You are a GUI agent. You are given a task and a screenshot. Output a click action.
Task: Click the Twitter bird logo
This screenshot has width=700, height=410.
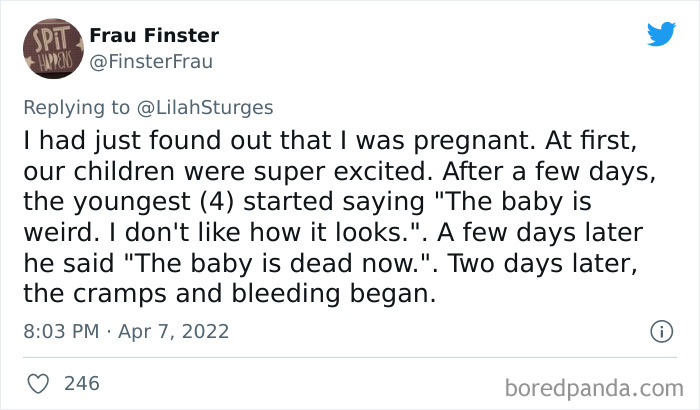[661, 34]
